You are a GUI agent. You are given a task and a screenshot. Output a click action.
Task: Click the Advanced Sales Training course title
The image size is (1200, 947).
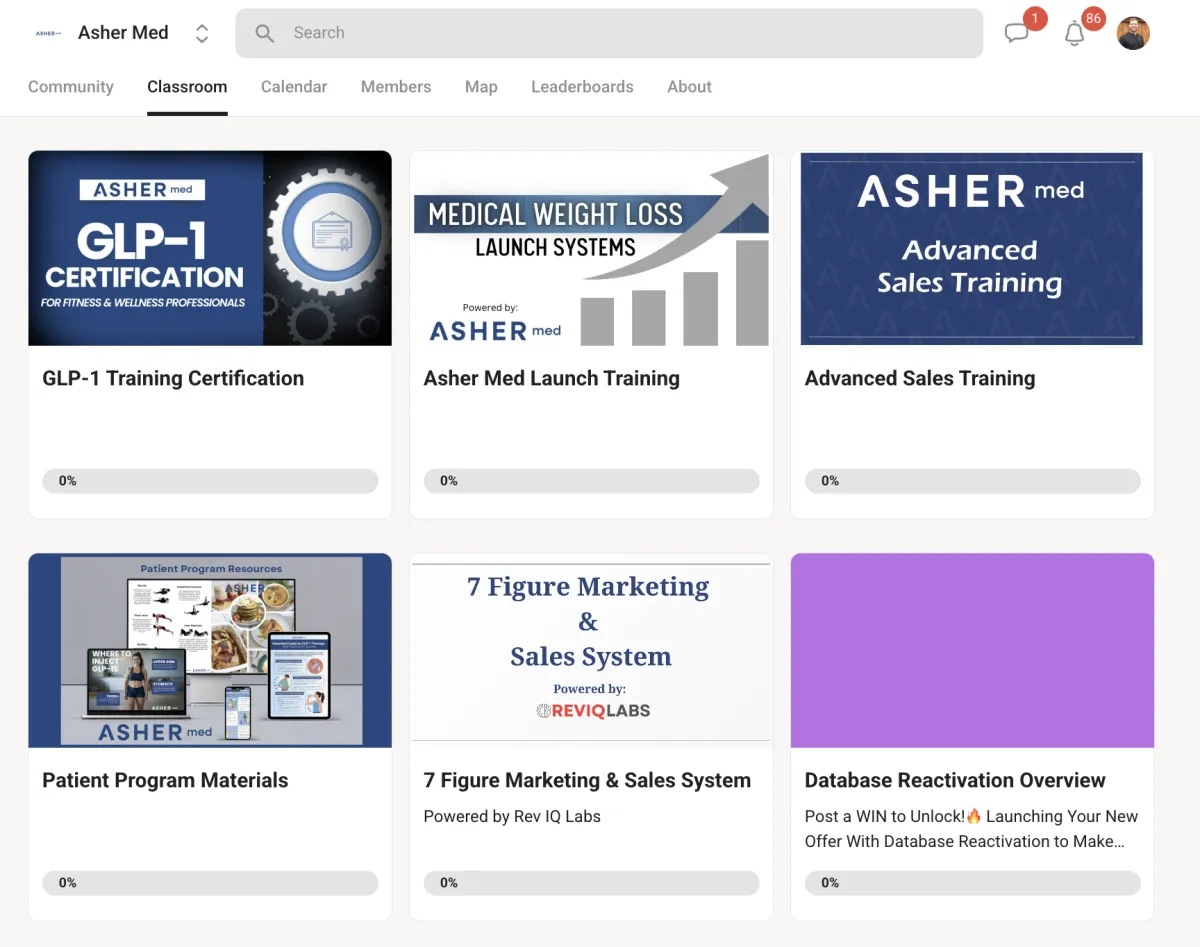[920, 378]
